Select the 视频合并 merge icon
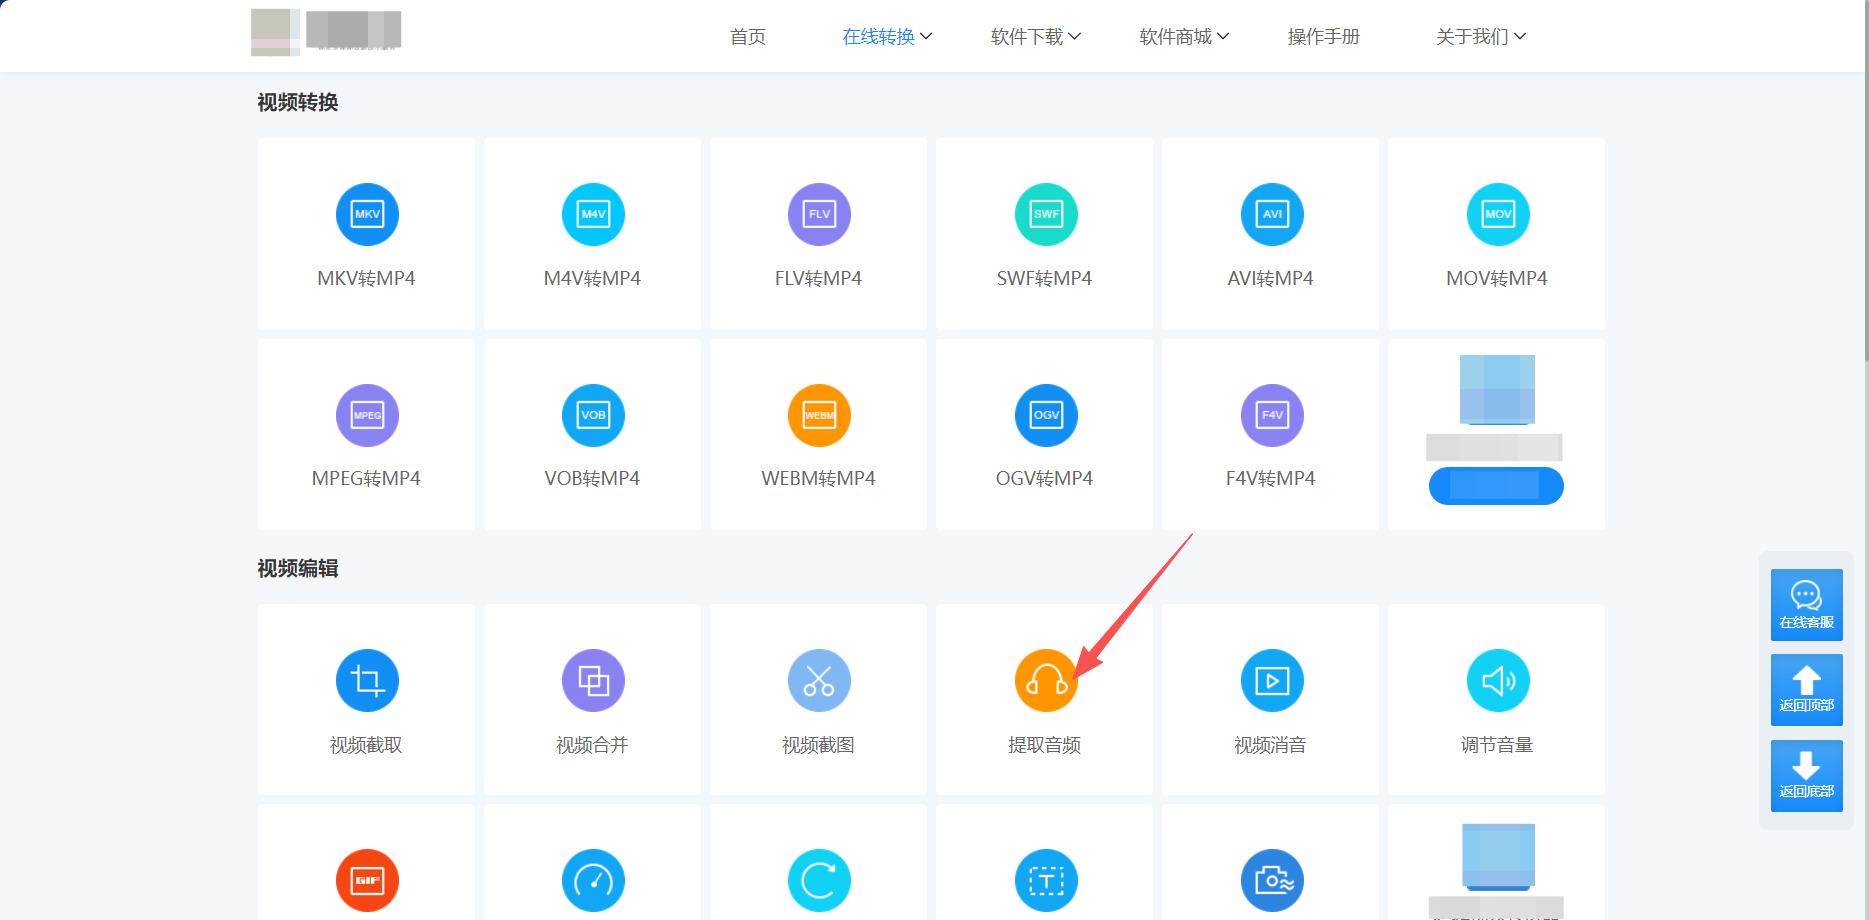Screen dimensions: 1869x920 pos(593,681)
